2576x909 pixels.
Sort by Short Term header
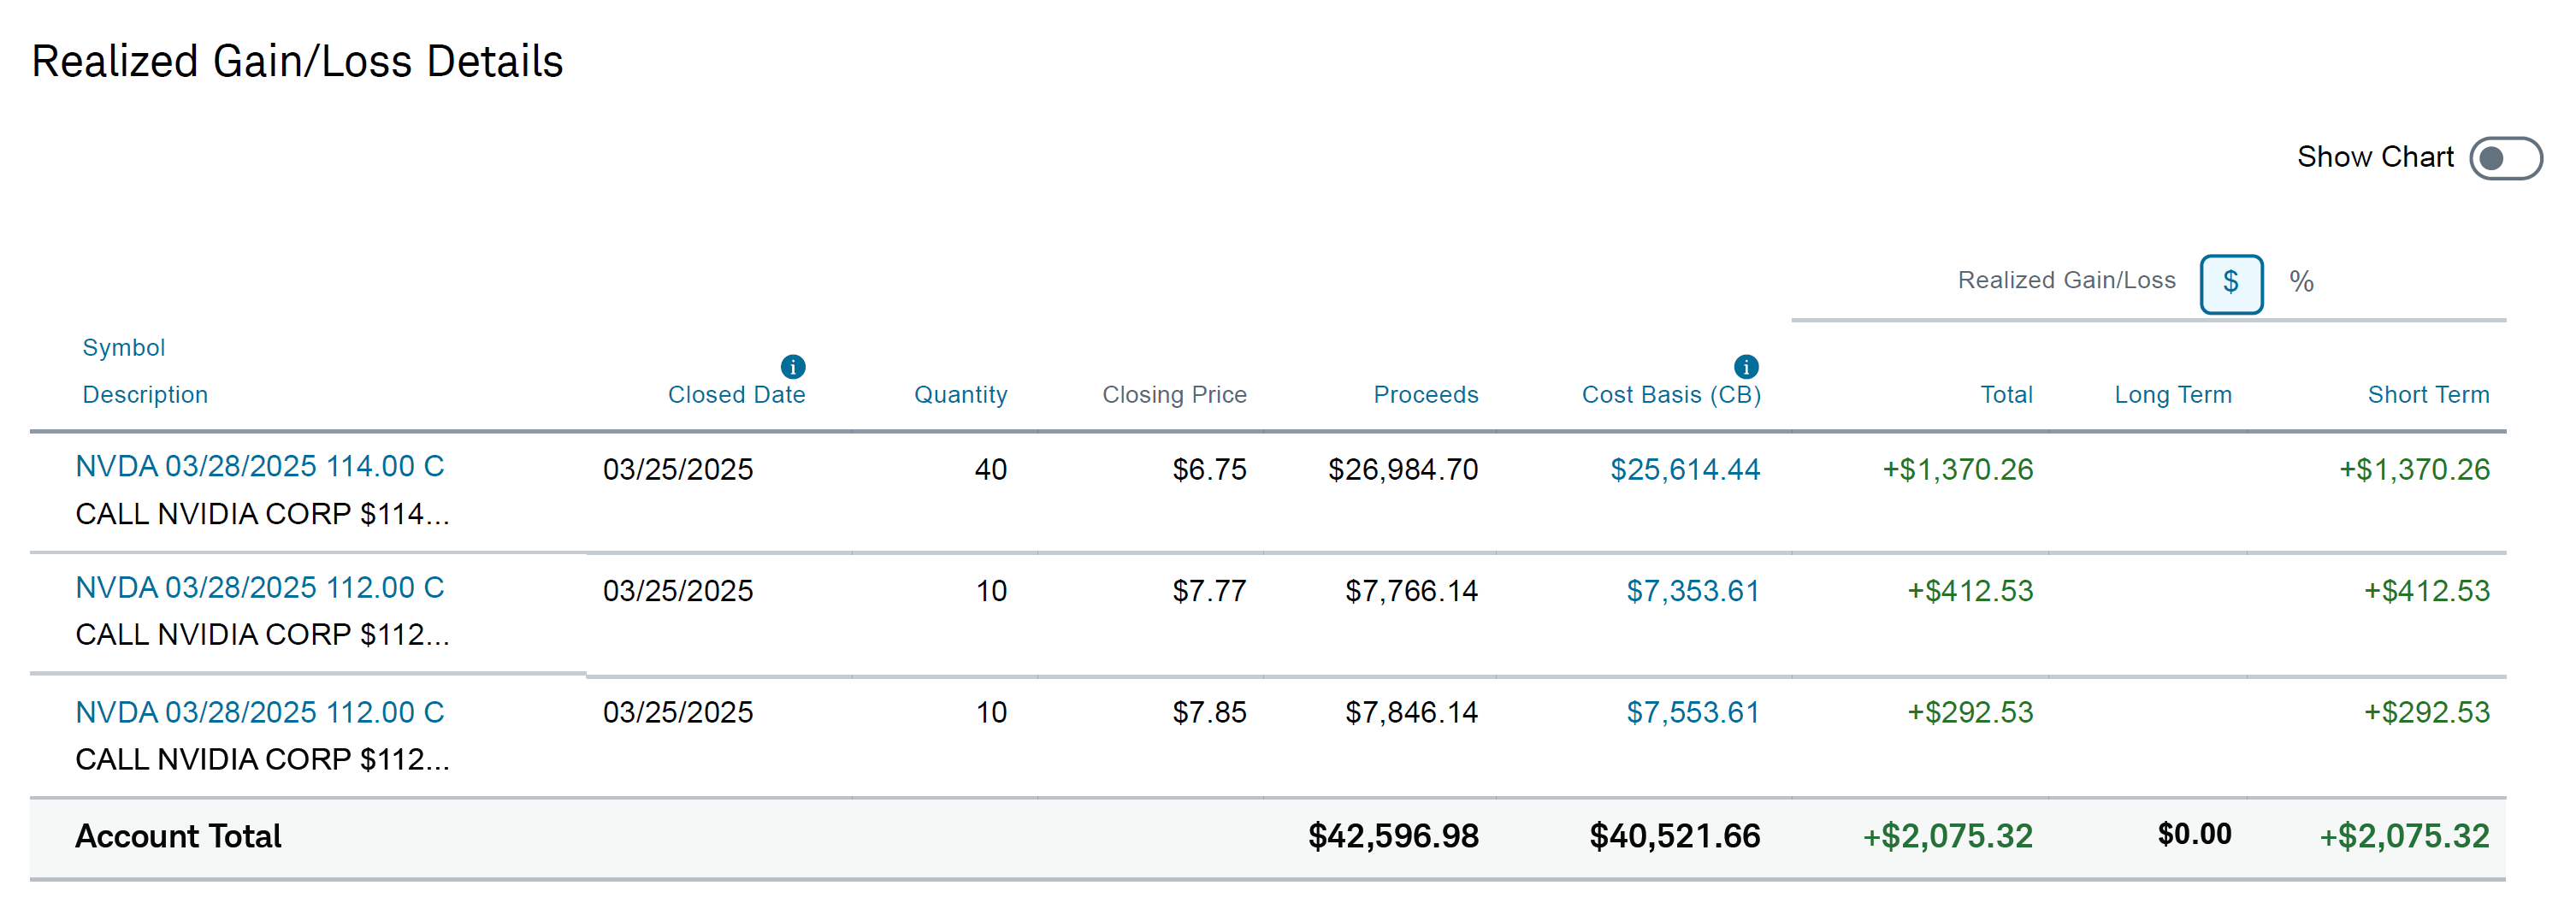click(x=2428, y=395)
